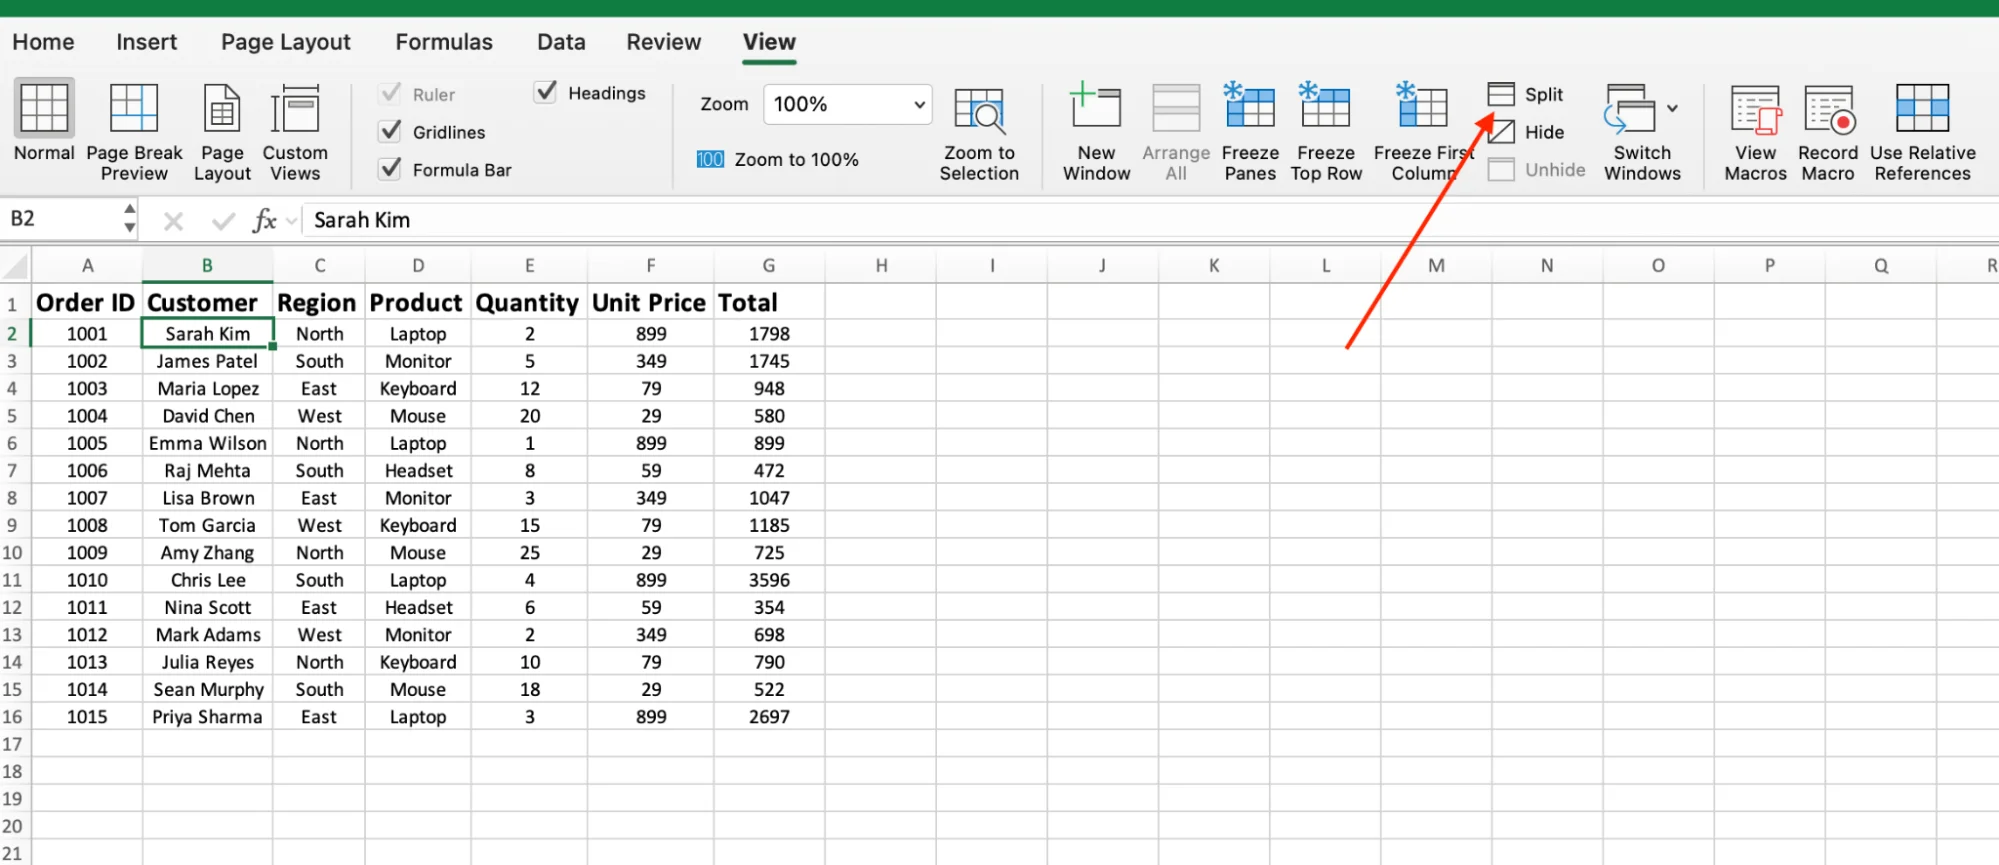Select Total cell 3596
This screenshot has width=1999, height=865.
769,580
